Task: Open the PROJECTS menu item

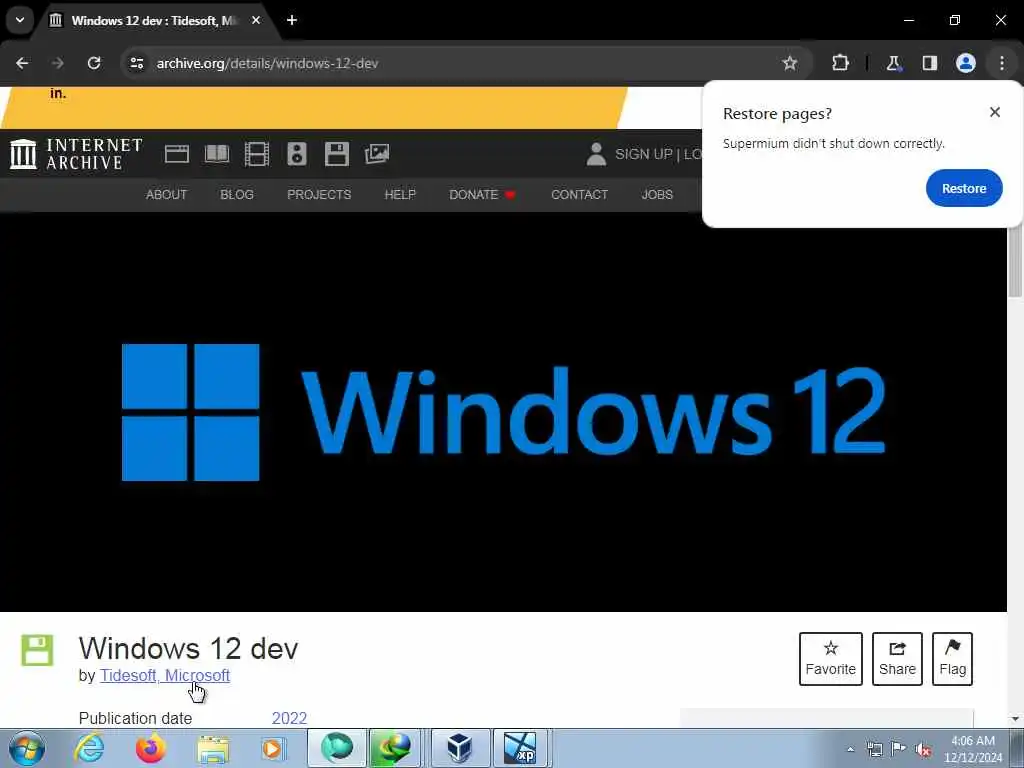Action: click(x=319, y=195)
